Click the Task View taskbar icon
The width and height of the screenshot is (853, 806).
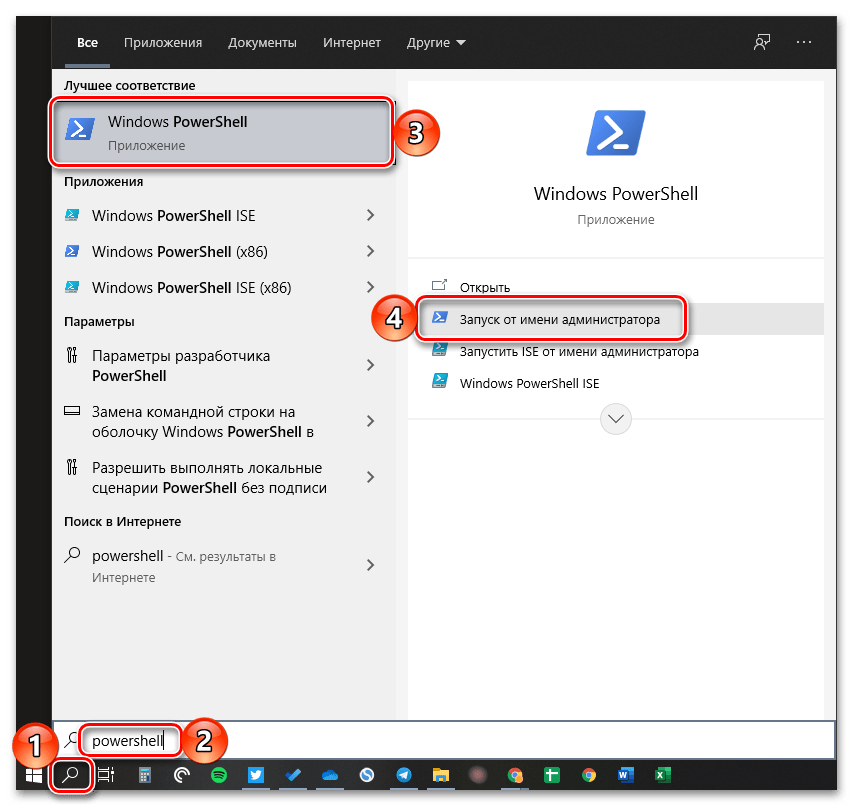106,774
